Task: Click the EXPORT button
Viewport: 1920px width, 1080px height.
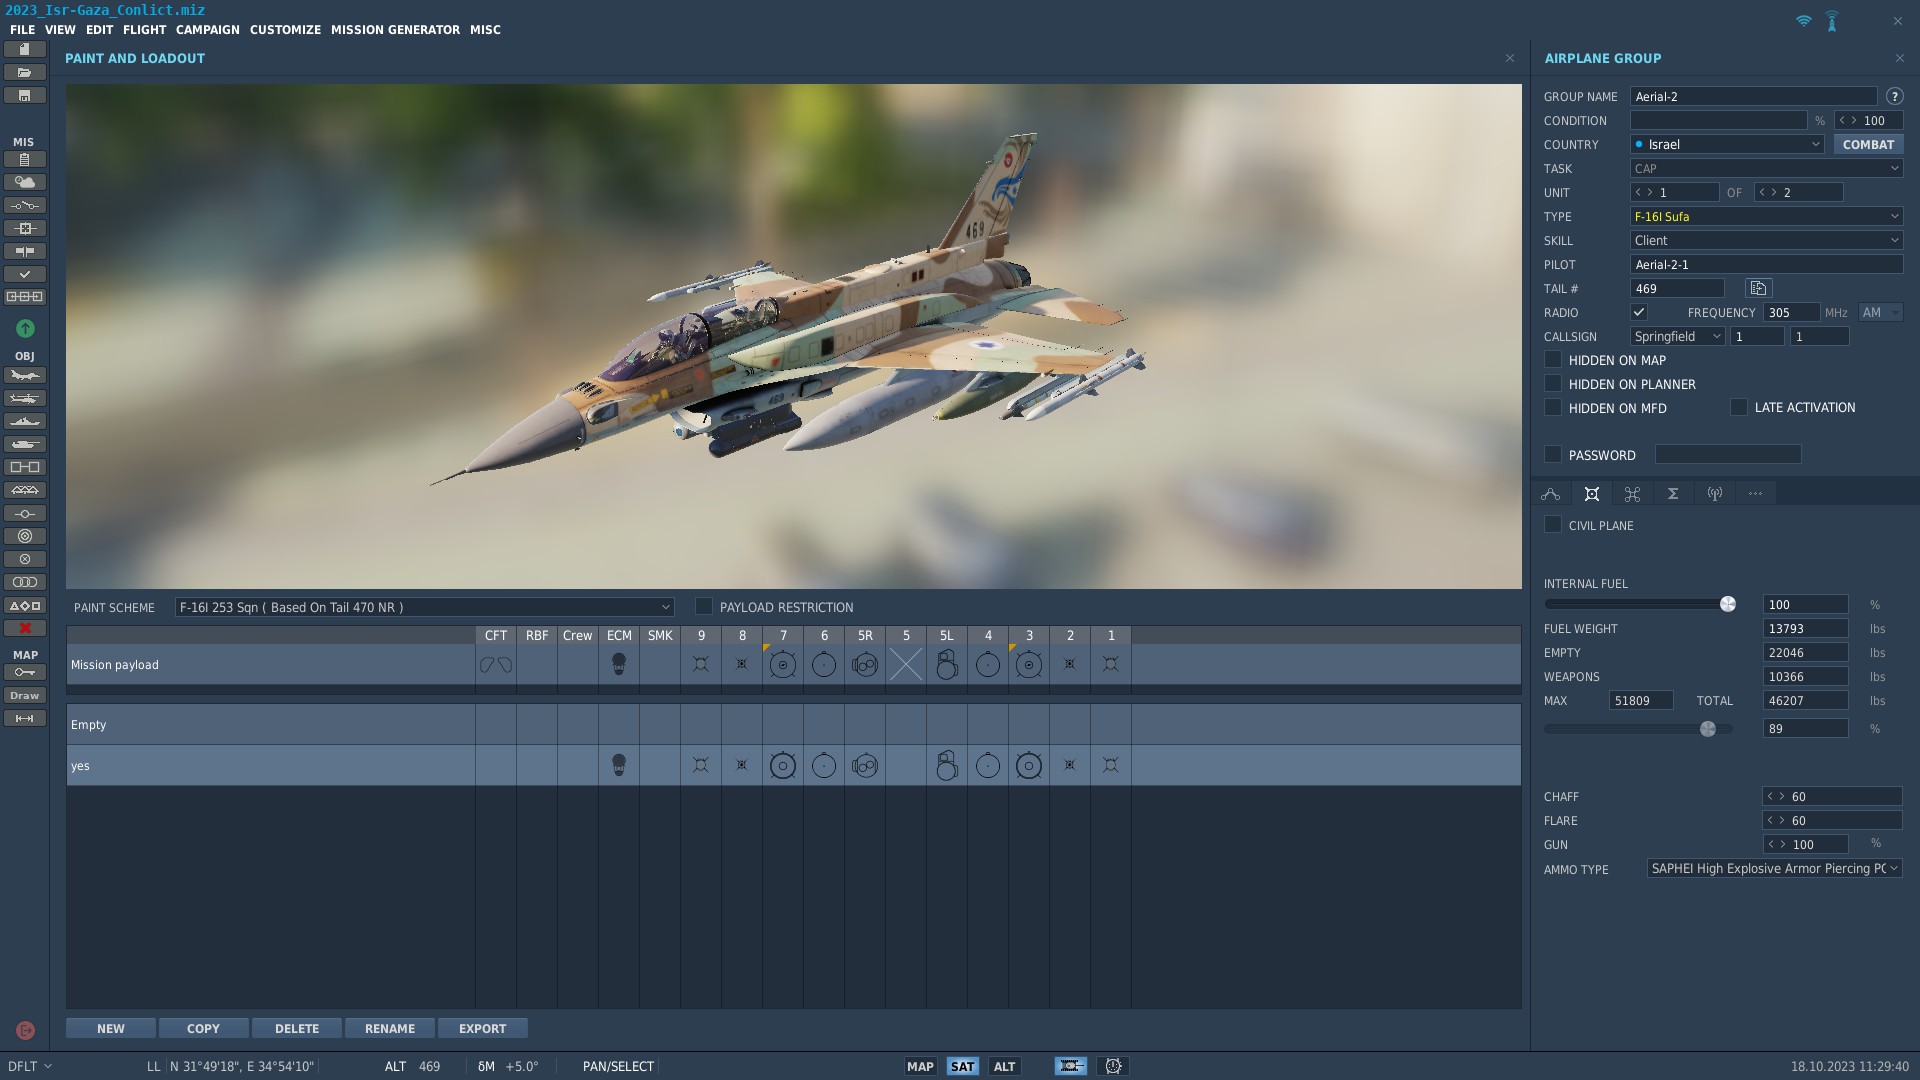Action: coord(482,1029)
